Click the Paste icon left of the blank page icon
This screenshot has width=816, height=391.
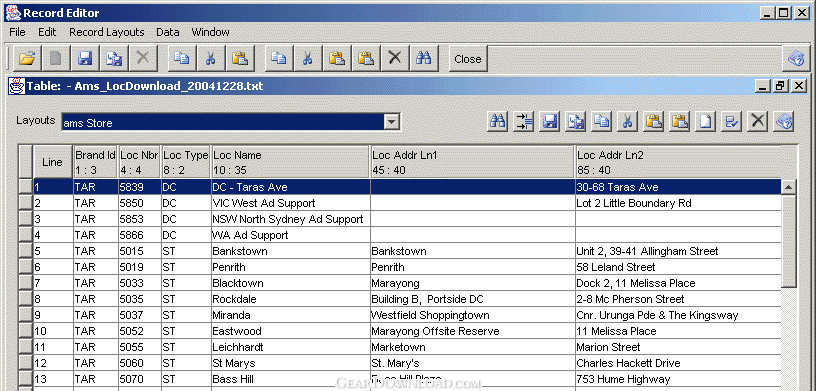pos(680,122)
